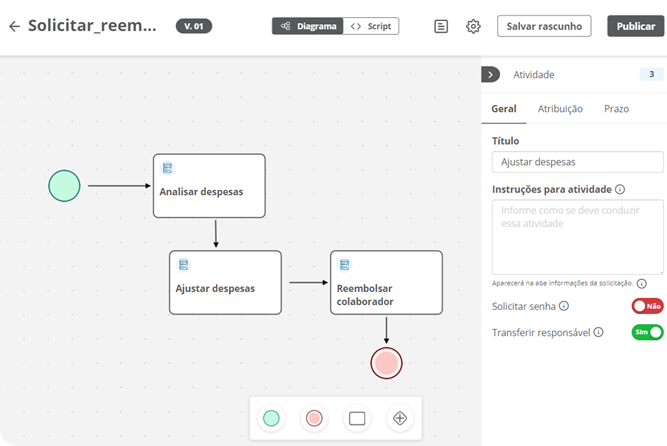Click the Publicar button
667x446 pixels.
click(x=636, y=26)
